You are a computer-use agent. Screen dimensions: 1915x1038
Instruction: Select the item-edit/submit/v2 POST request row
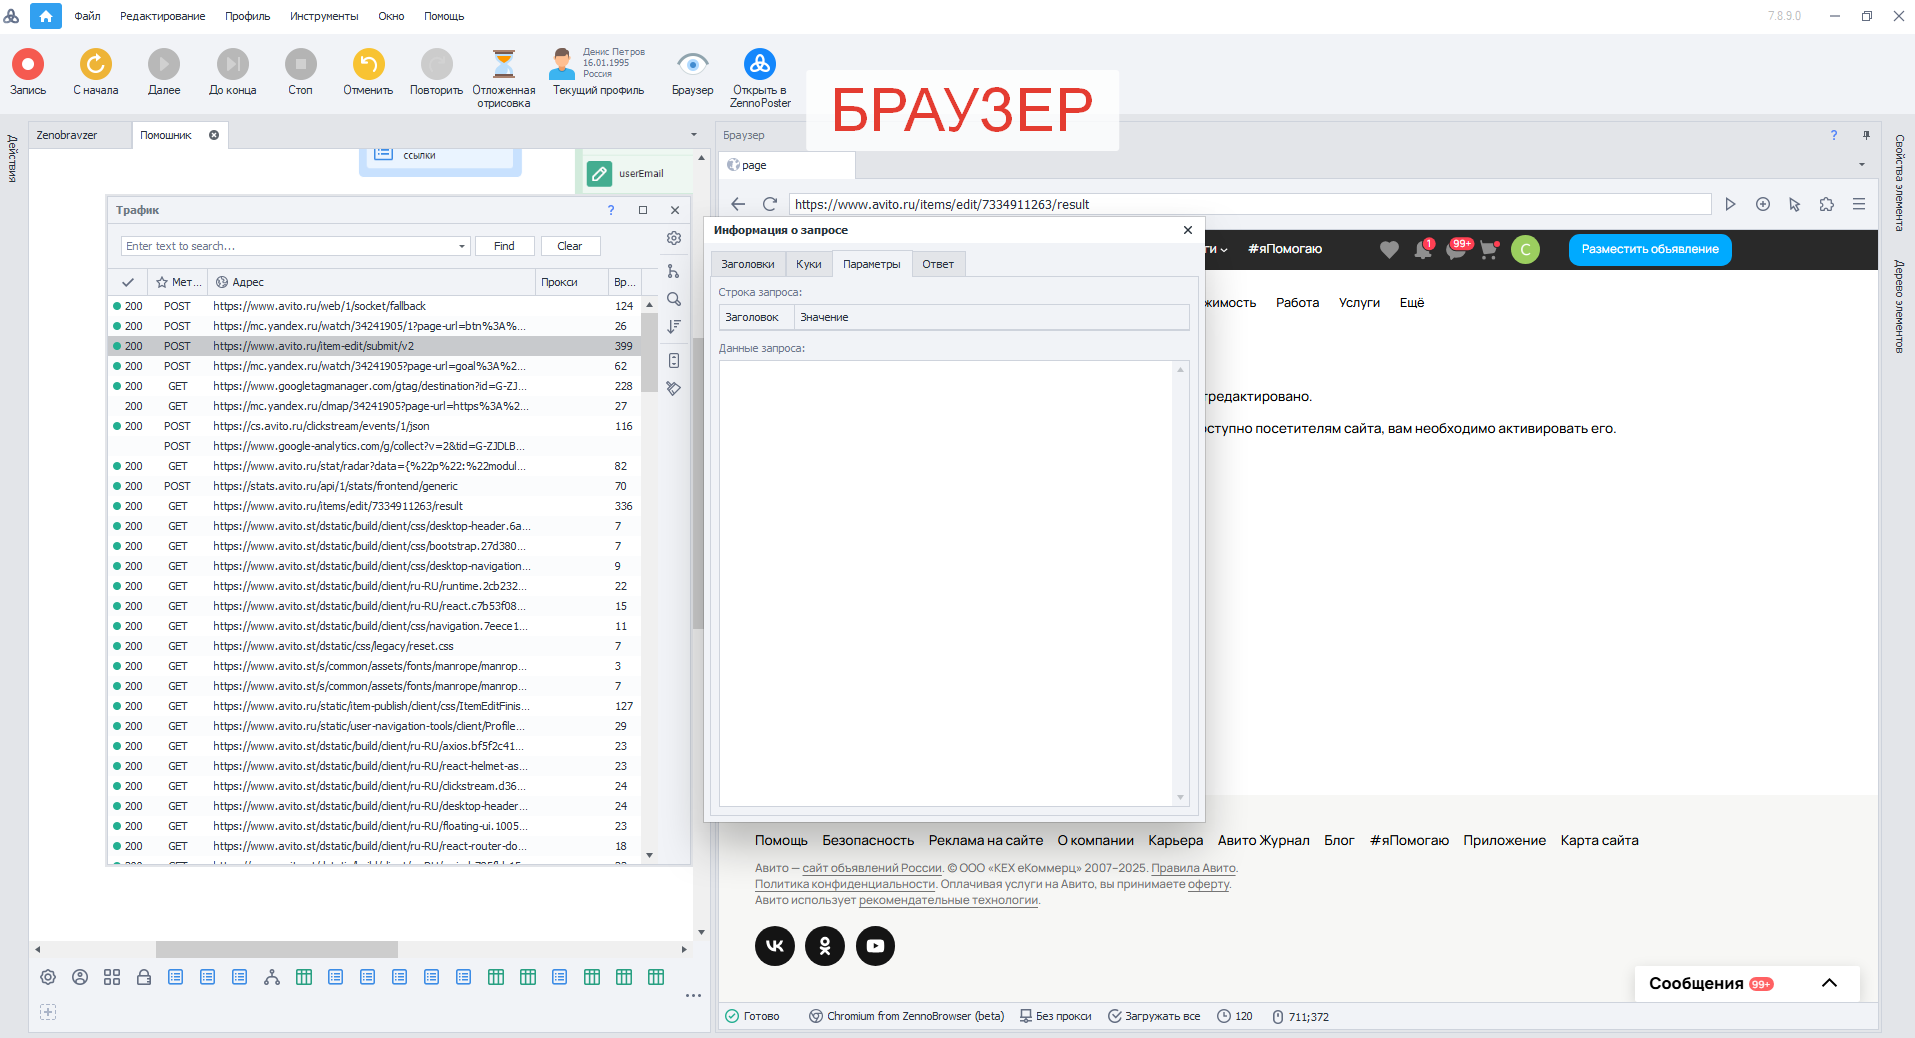click(x=374, y=346)
